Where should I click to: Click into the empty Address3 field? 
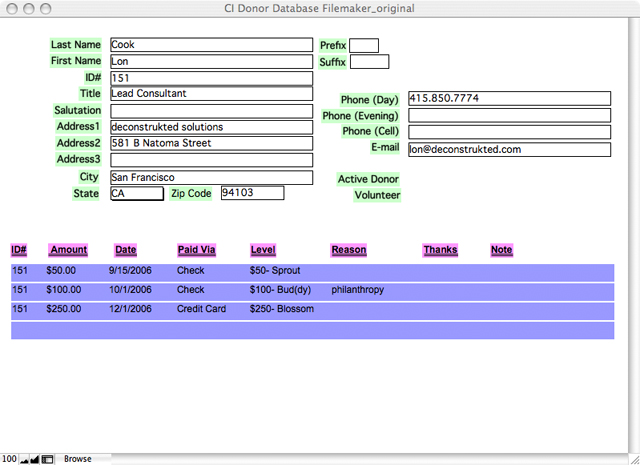(x=210, y=160)
